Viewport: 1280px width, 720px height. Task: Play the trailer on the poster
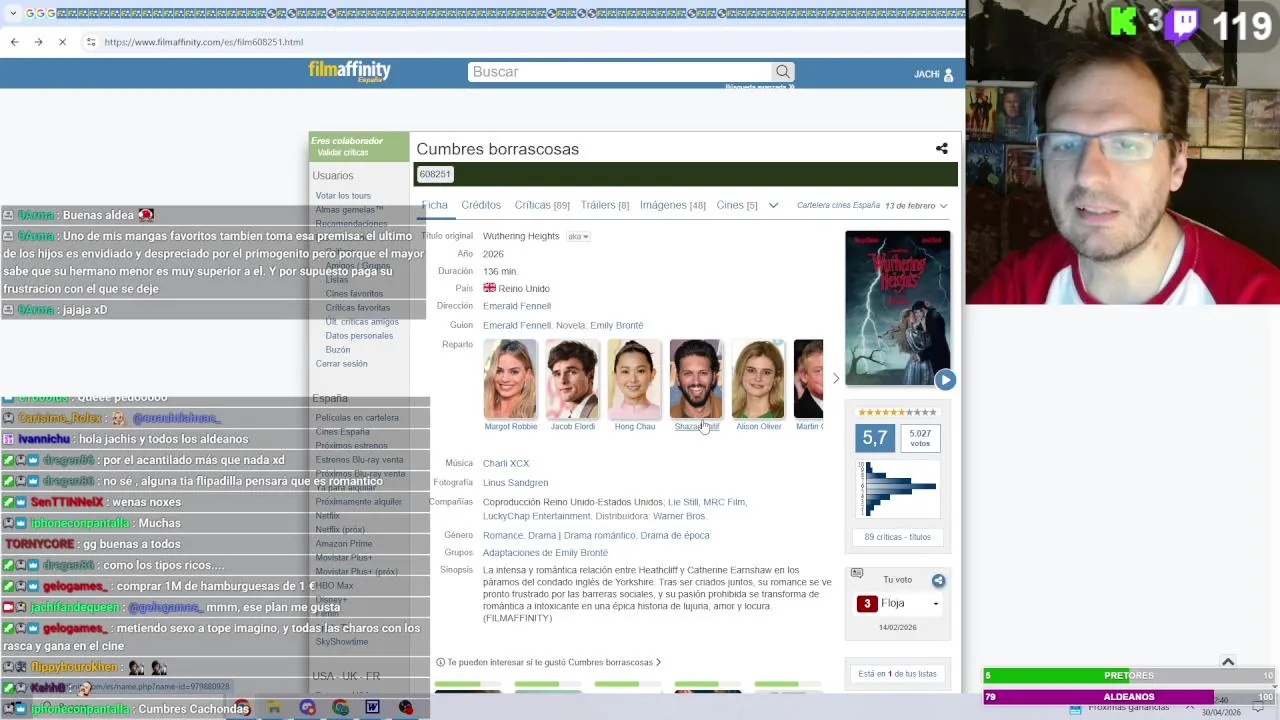point(945,380)
